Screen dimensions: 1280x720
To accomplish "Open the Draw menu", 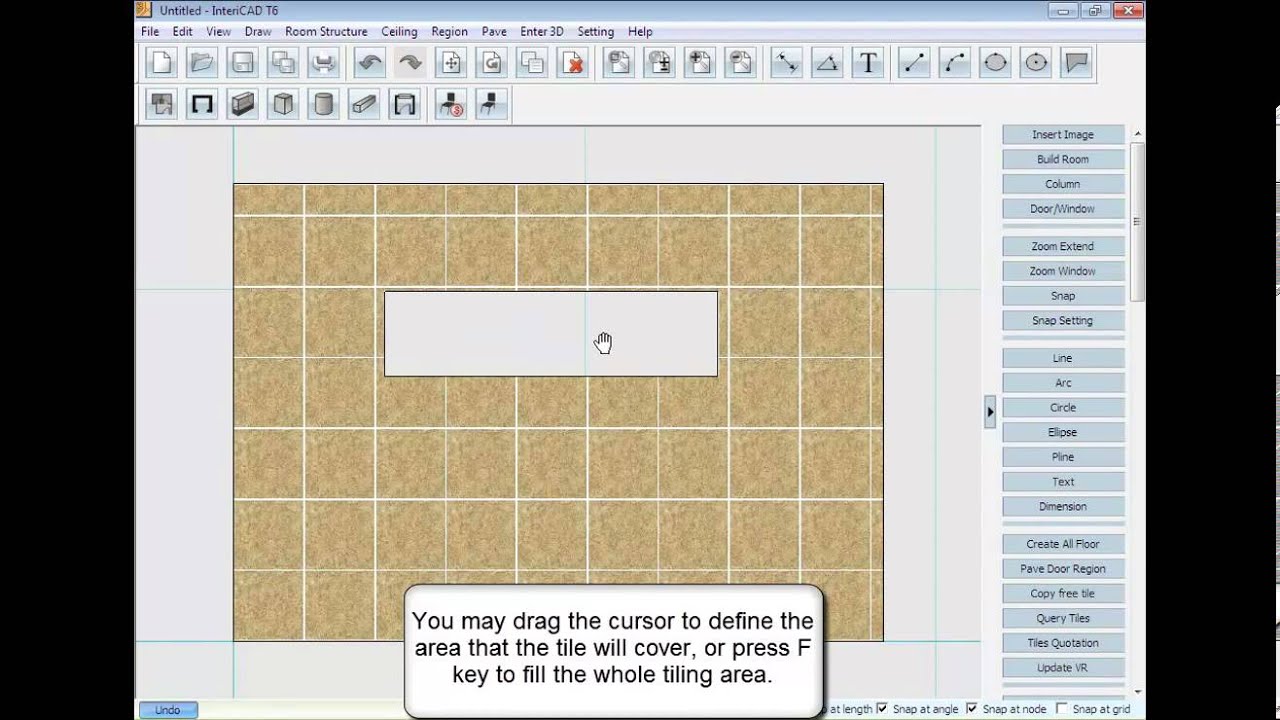I will 258,32.
